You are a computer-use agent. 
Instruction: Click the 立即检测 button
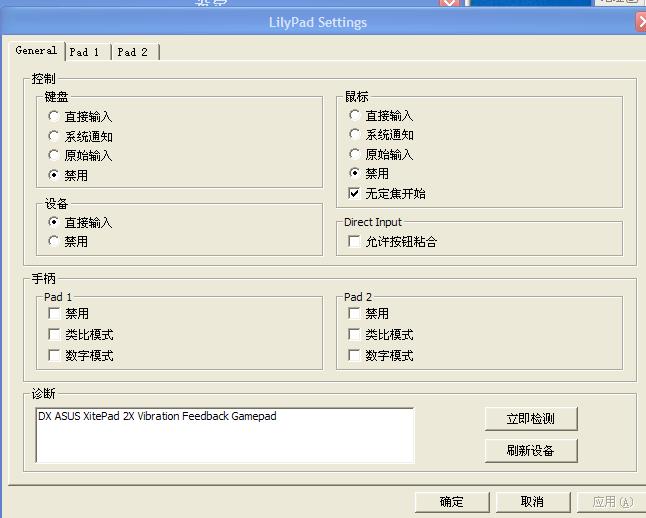point(530,419)
